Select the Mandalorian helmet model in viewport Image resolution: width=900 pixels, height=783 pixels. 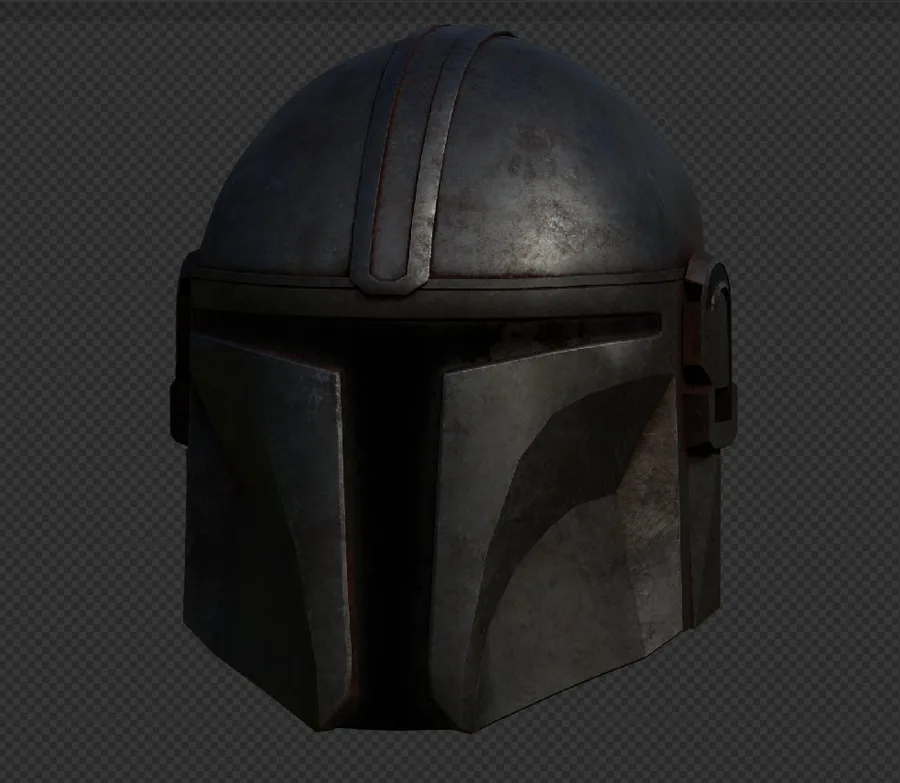451,379
